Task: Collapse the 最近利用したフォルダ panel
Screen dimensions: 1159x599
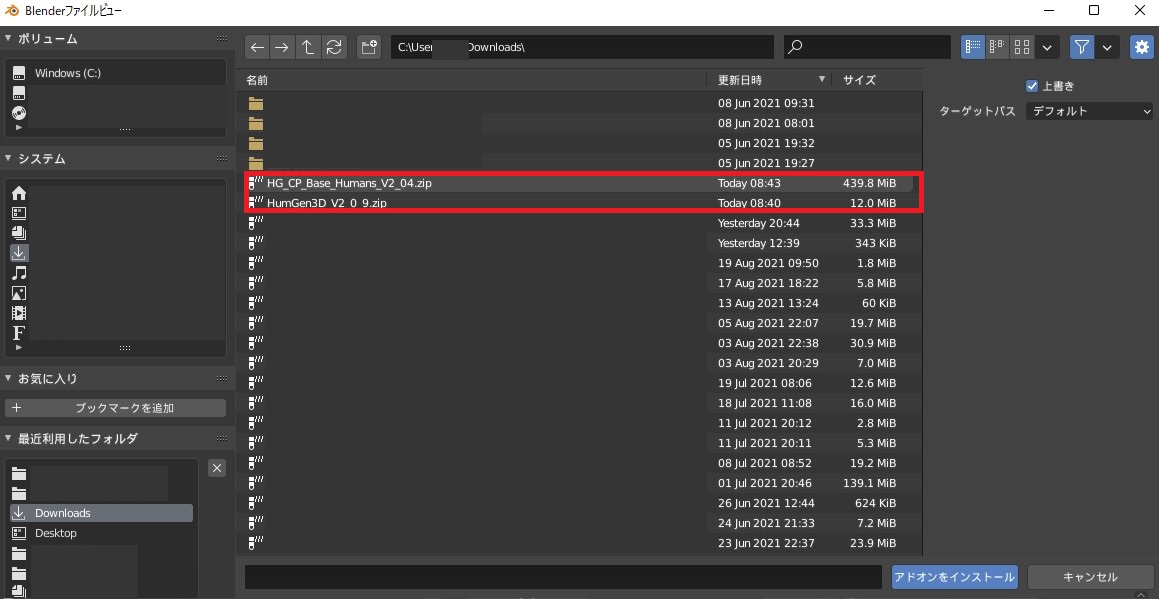Action: 9,438
